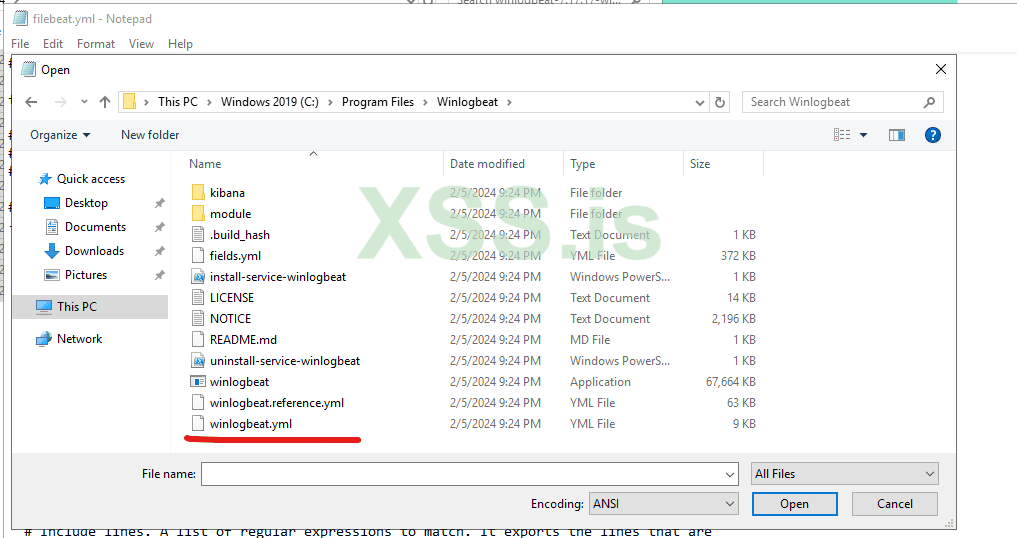Click the Back arrow in Open dialog
Screen dimensions: 1017x538
click(31, 102)
